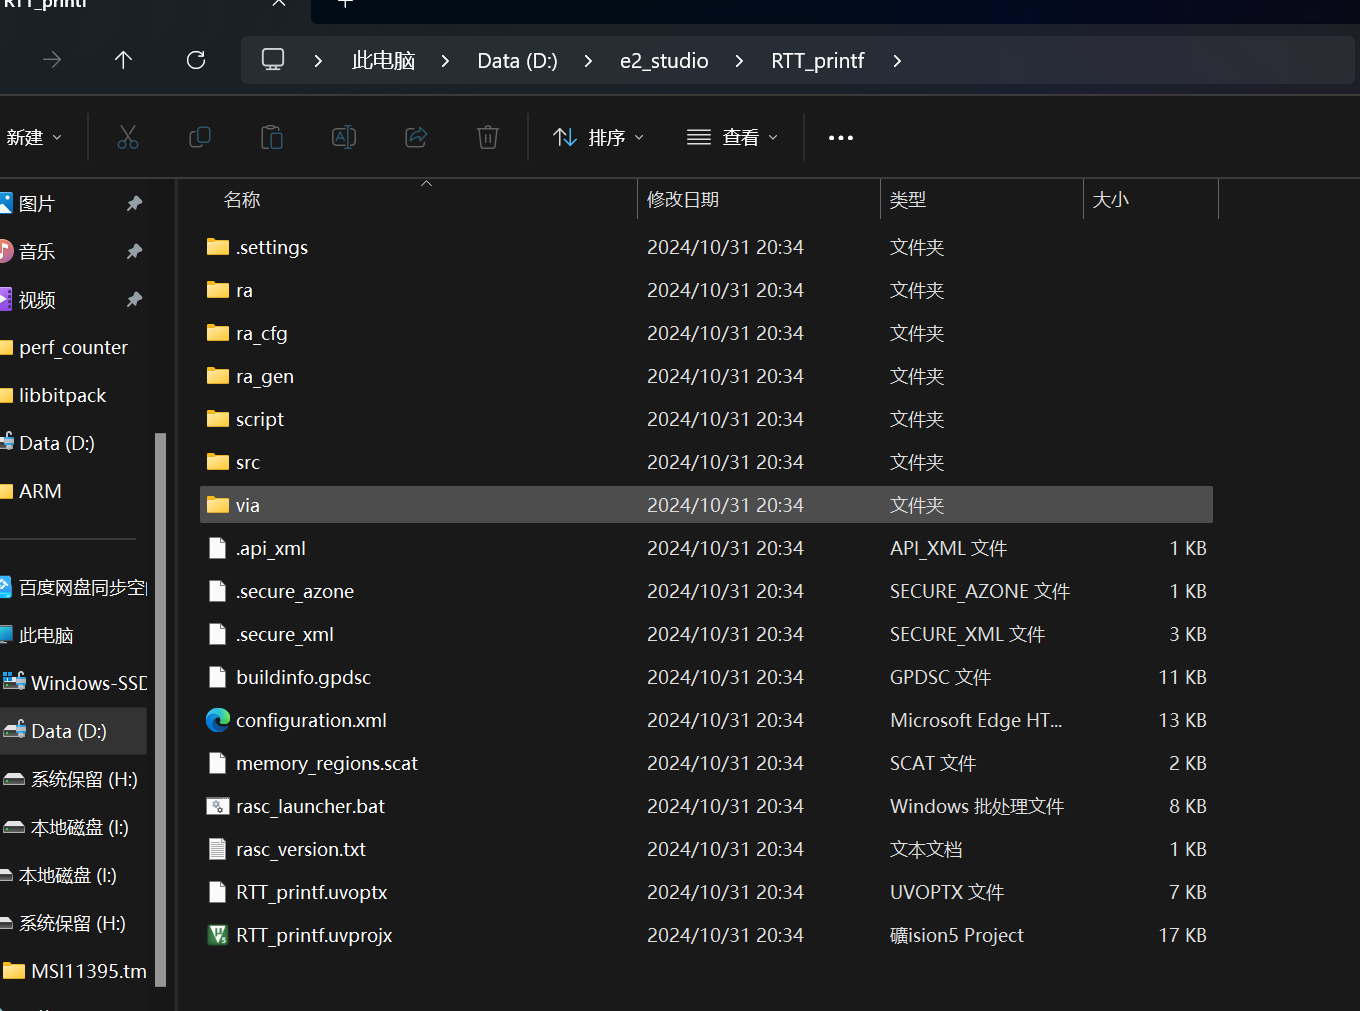
Task: Click Data (D:) breadcrumb in address bar
Action: click(517, 61)
